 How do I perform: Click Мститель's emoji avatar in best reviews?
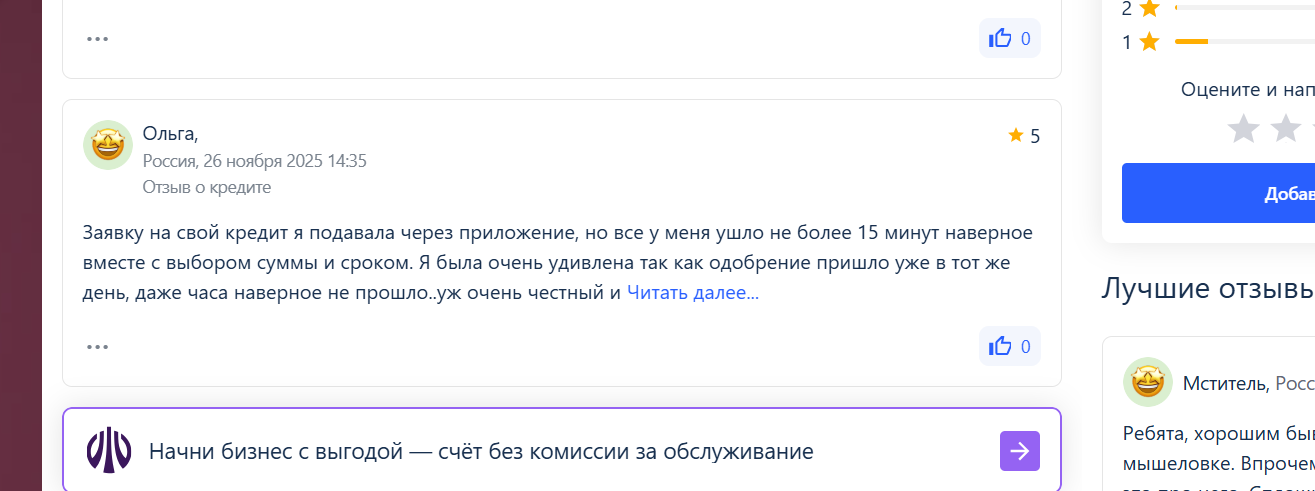pos(1148,382)
